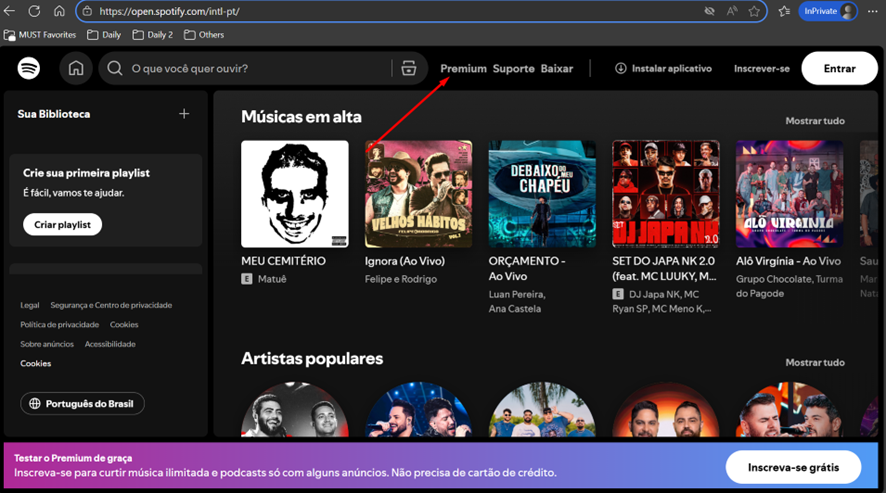Click Grupo Chocolate artist link
This screenshot has width=886, height=493.
pos(771,279)
